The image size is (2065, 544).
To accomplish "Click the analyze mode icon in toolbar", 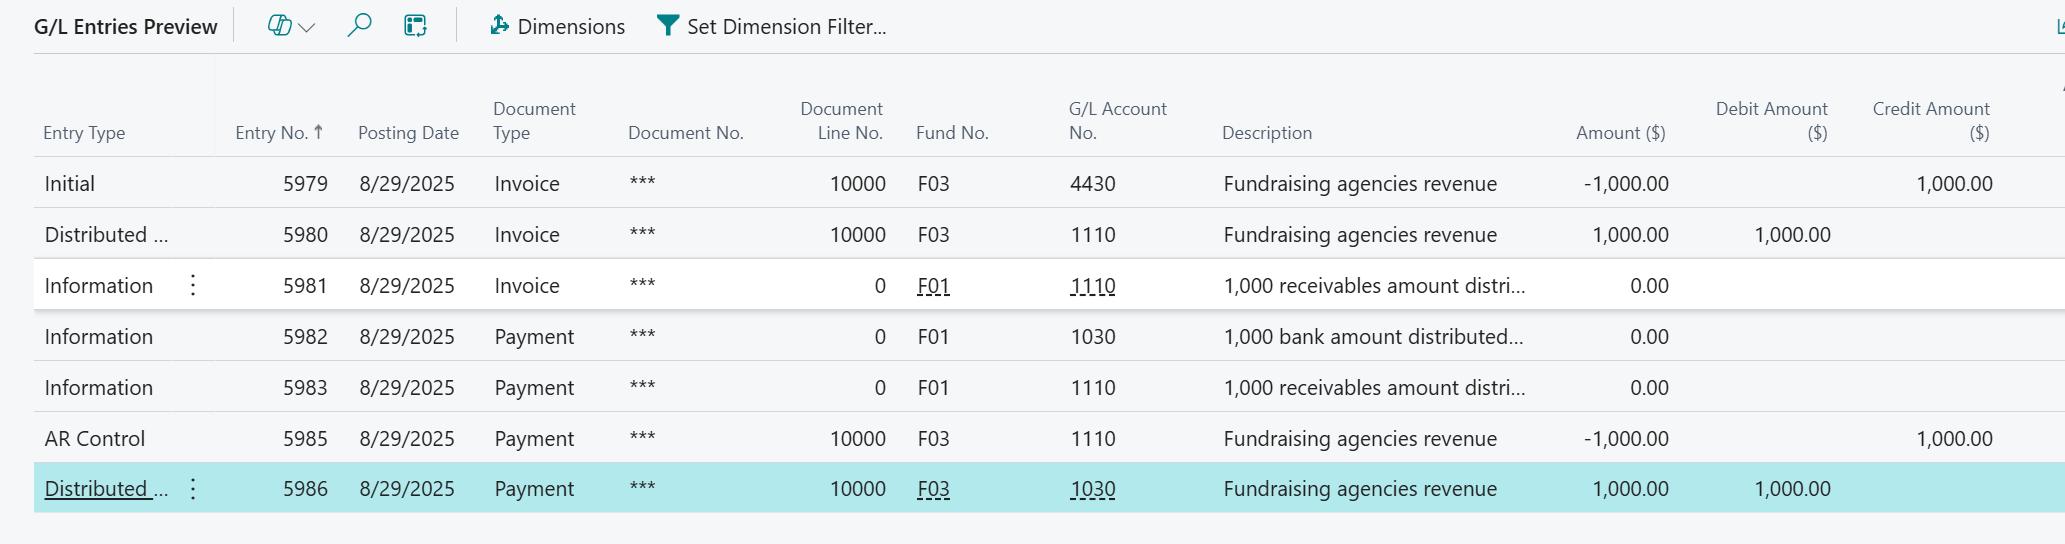I will click(415, 26).
